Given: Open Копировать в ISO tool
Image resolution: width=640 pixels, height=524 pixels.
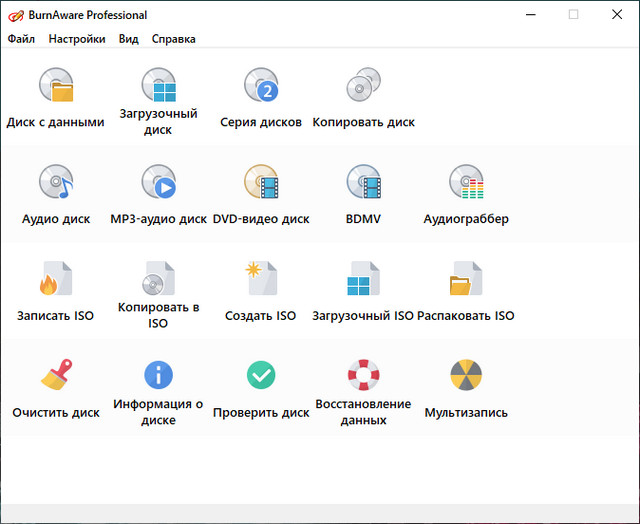Looking at the screenshot, I should click(x=158, y=281).
